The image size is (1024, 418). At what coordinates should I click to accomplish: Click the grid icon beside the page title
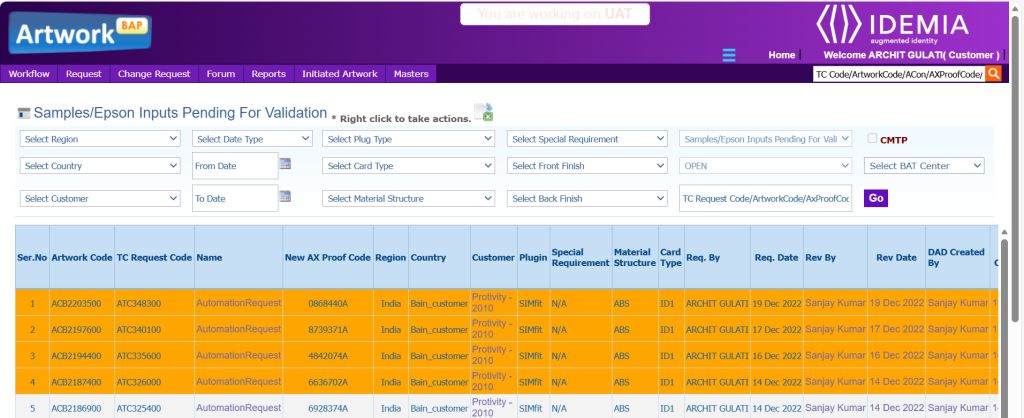point(24,114)
